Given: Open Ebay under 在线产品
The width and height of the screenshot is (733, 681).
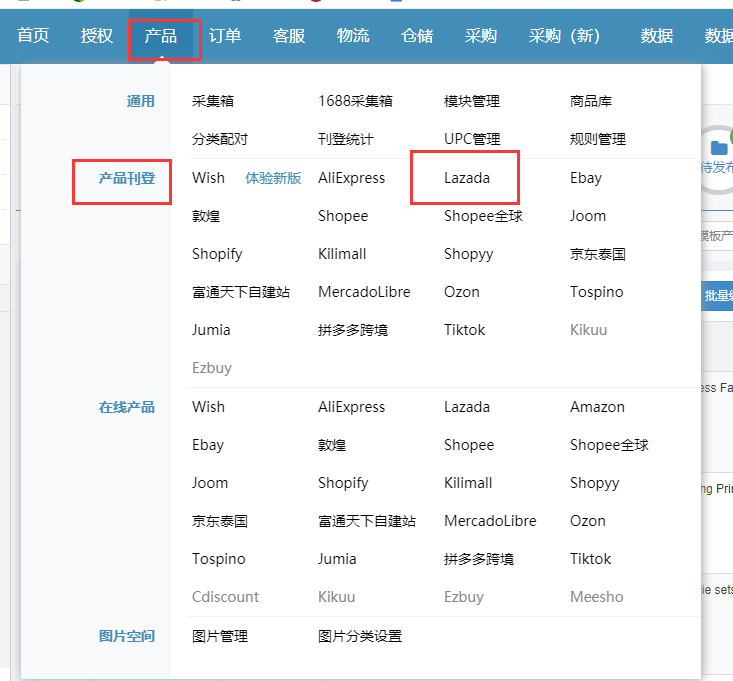Looking at the screenshot, I should (208, 445).
